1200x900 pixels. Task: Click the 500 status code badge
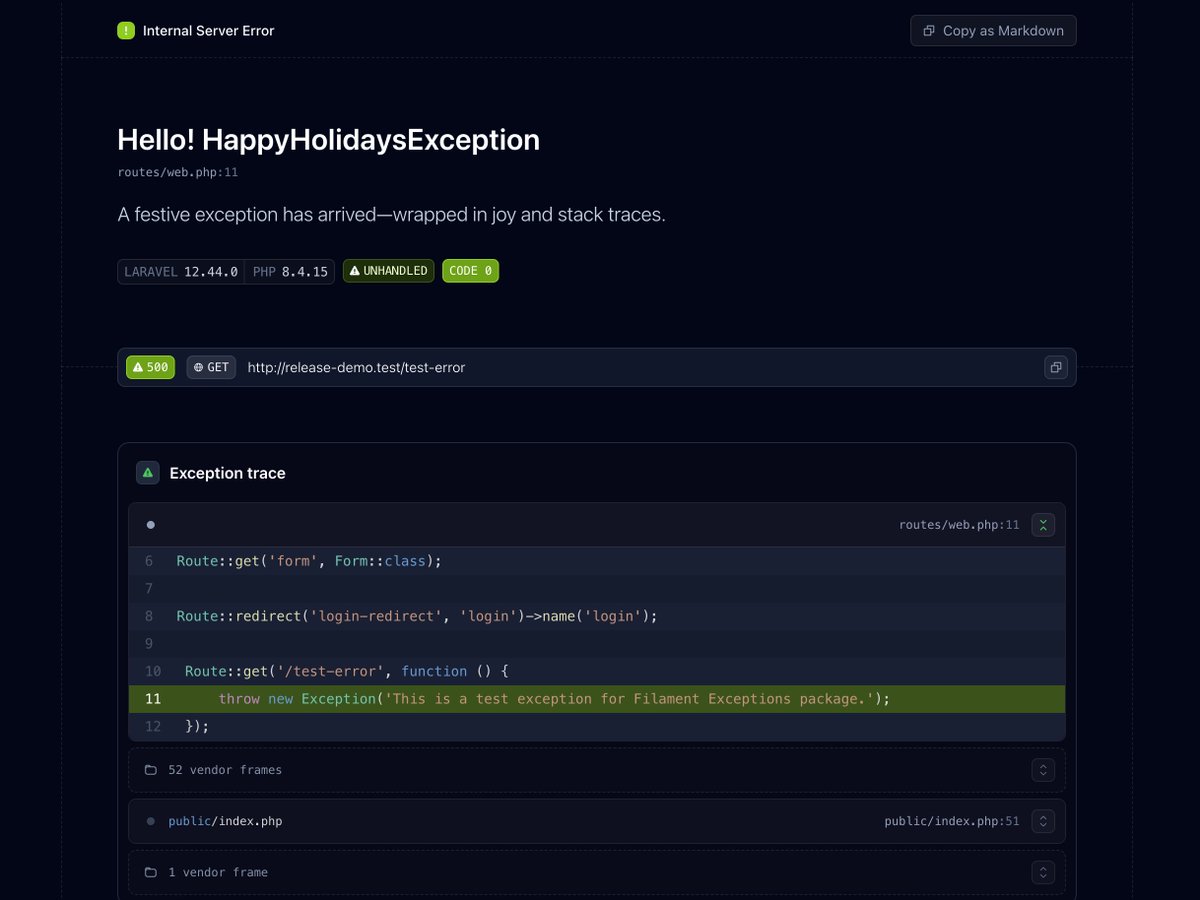[150, 367]
